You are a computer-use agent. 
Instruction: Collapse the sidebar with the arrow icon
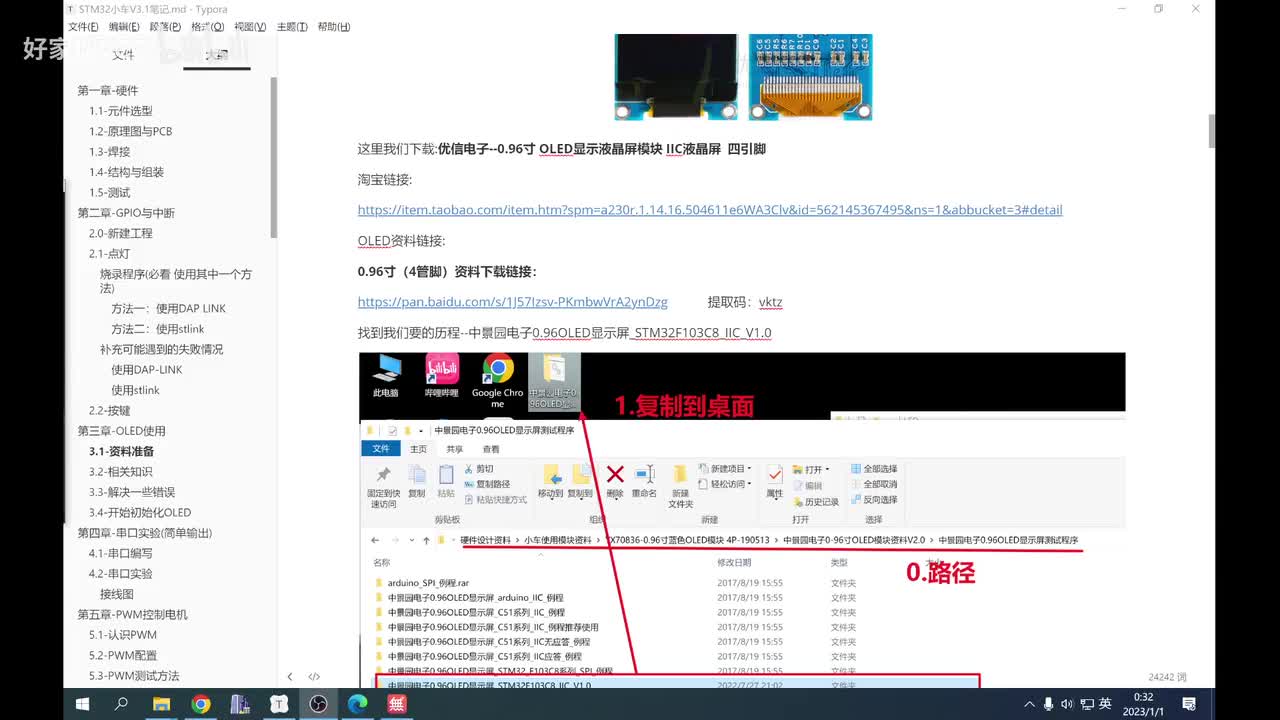click(x=290, y=677)
